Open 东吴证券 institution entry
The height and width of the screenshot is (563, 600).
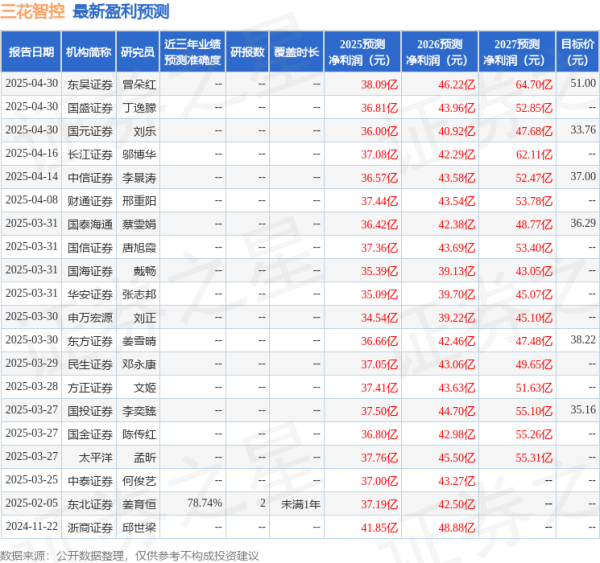[x=89, y=84]
